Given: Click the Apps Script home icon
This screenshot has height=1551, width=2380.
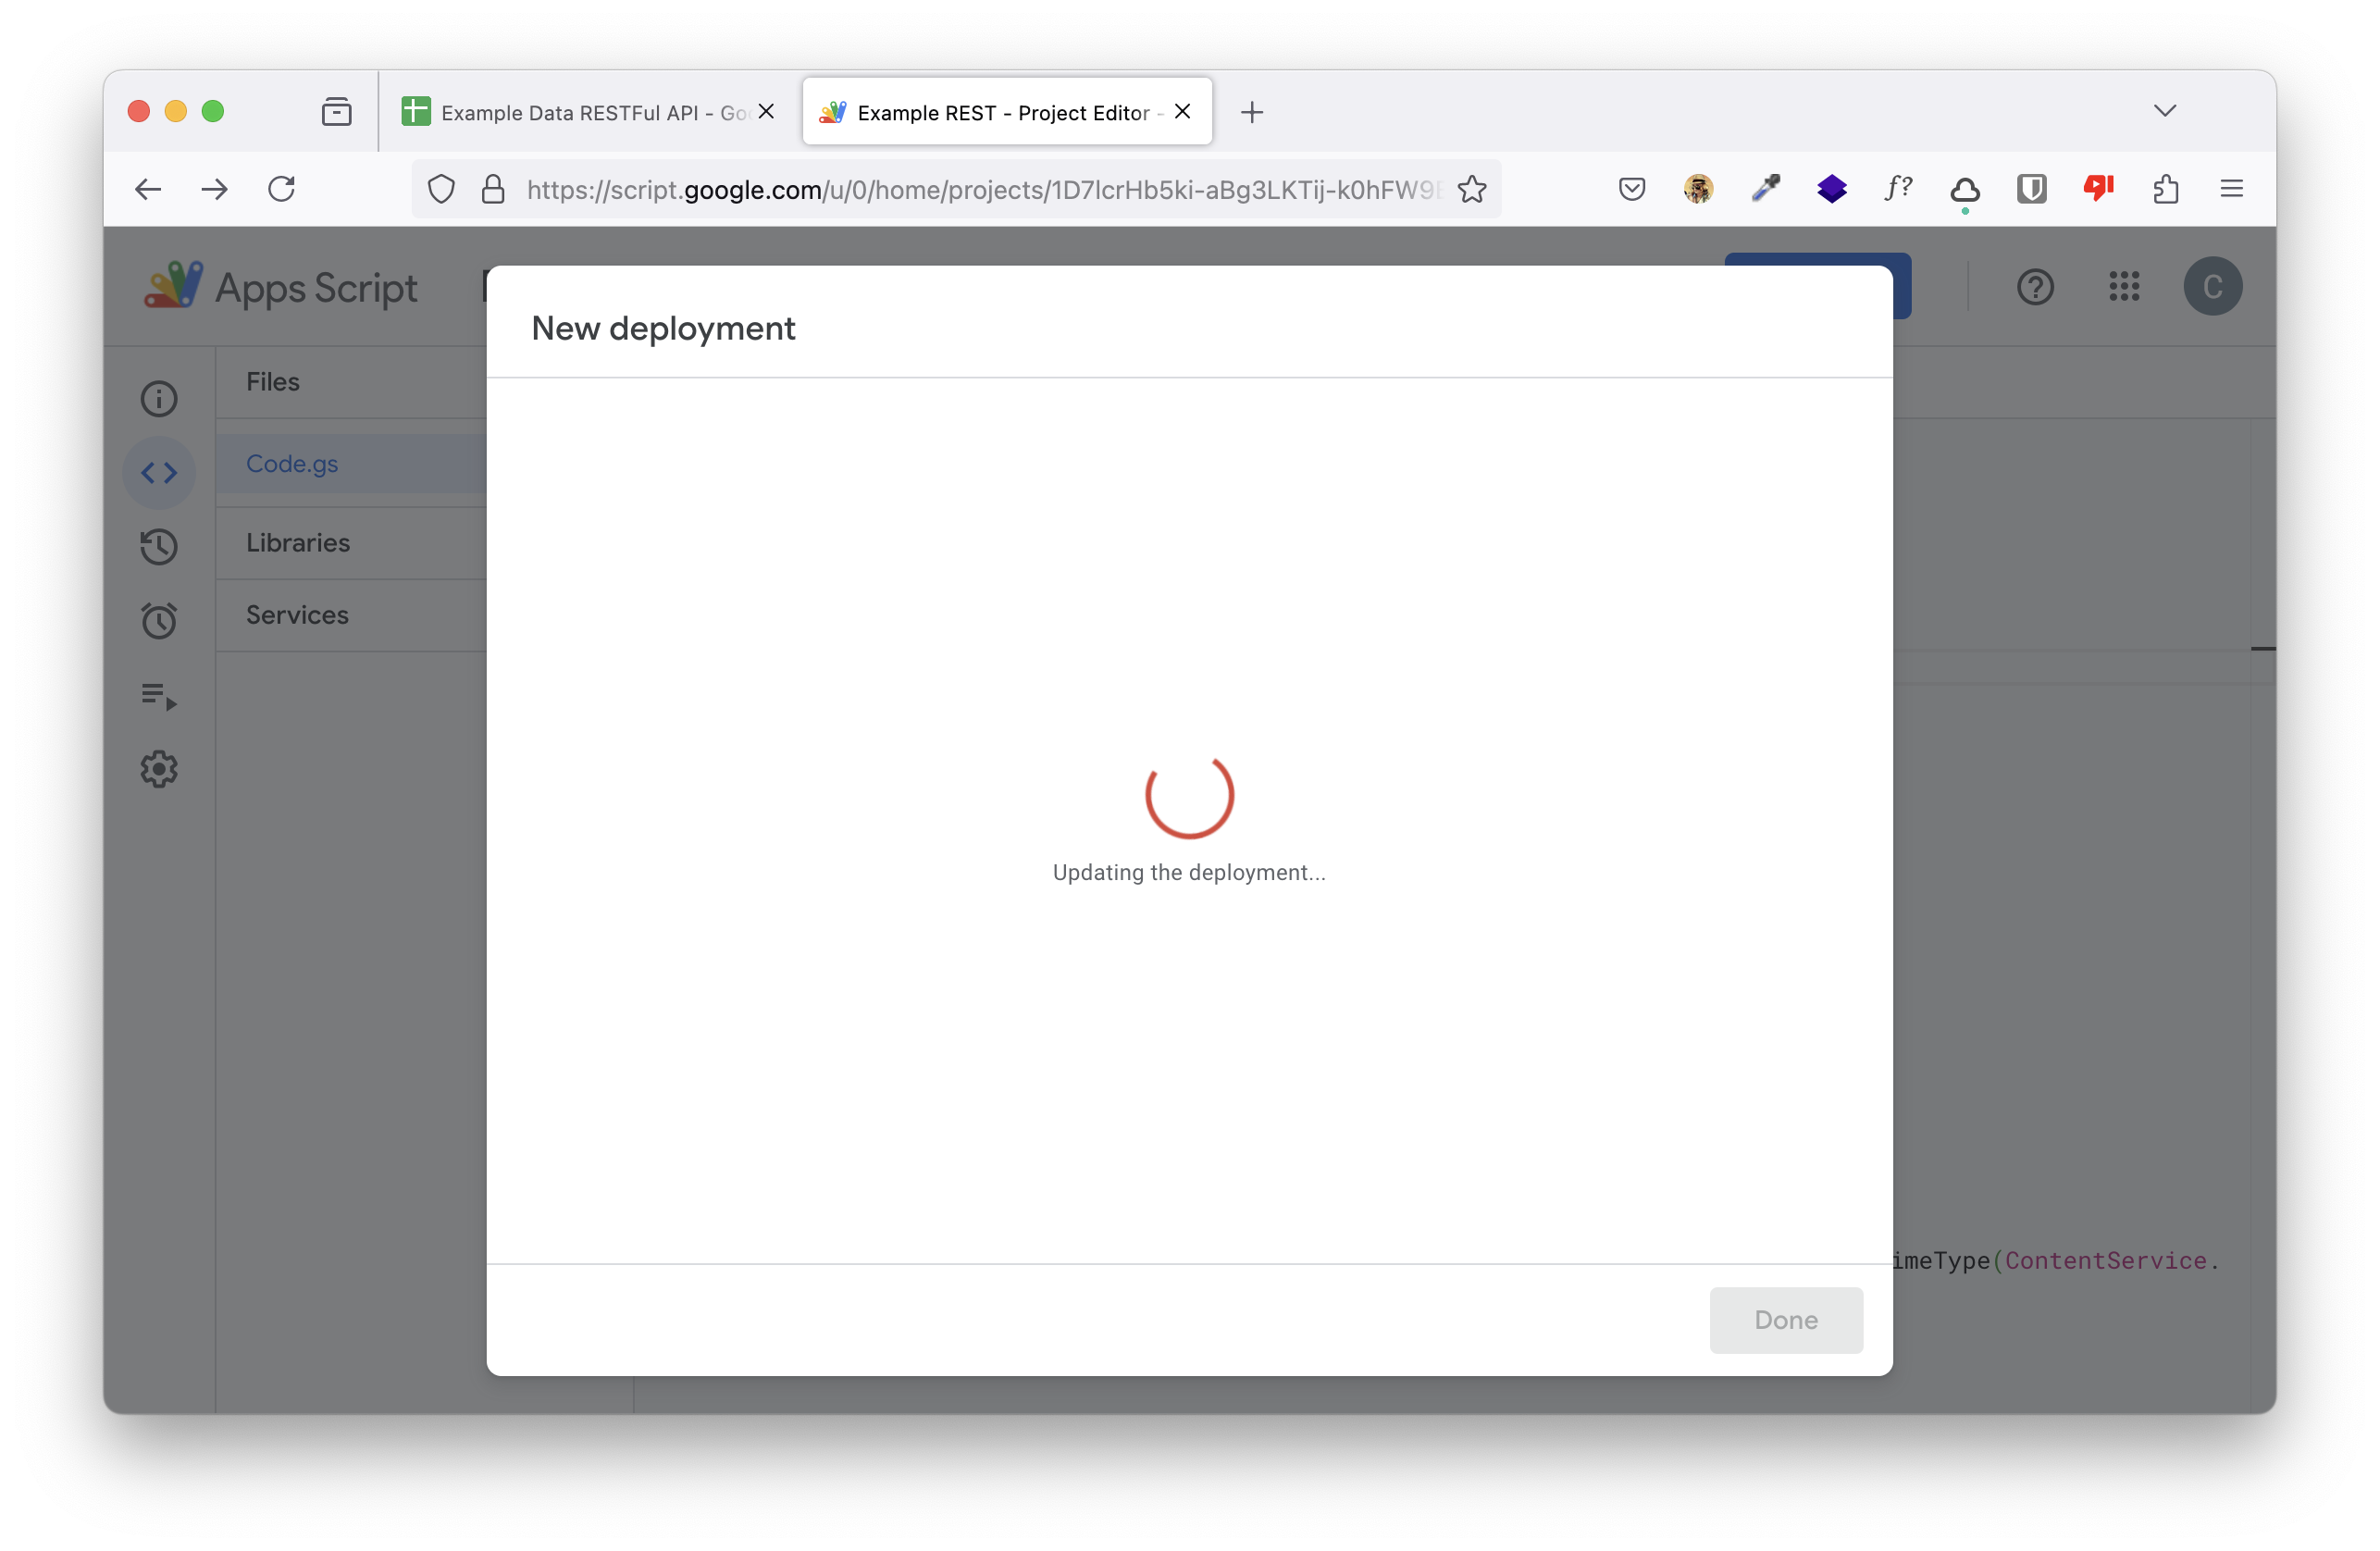Looking at the screenshot, I should point(172,286).
